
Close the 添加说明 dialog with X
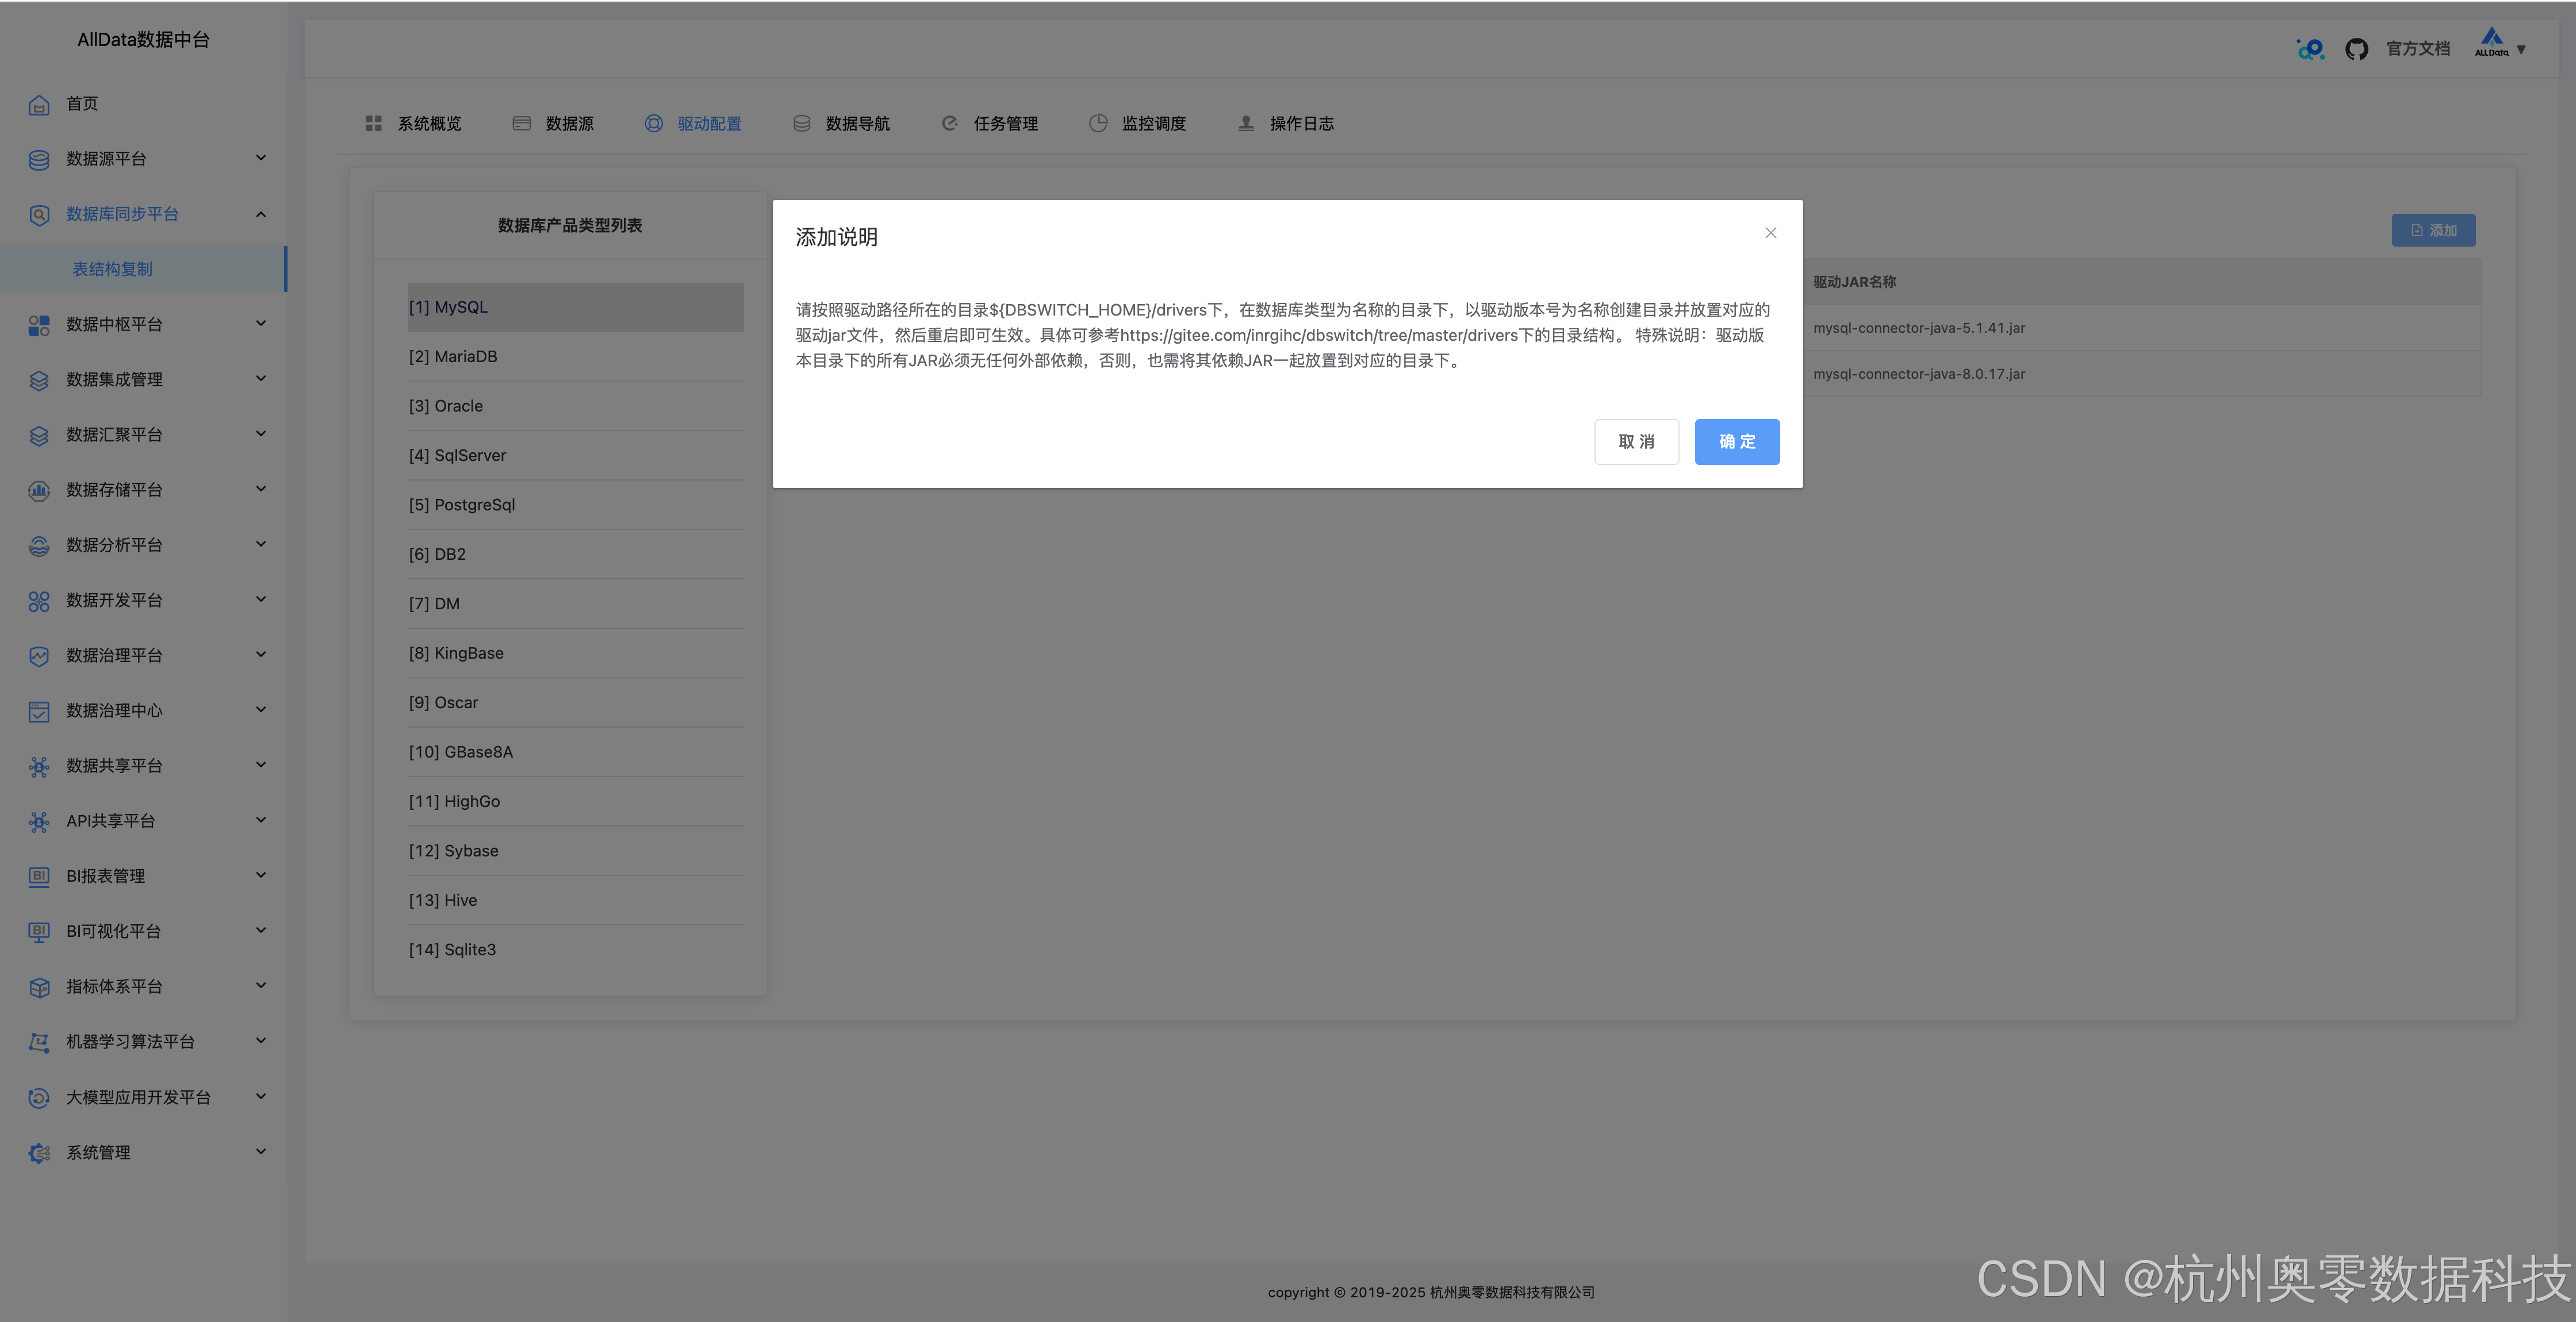1770,233
